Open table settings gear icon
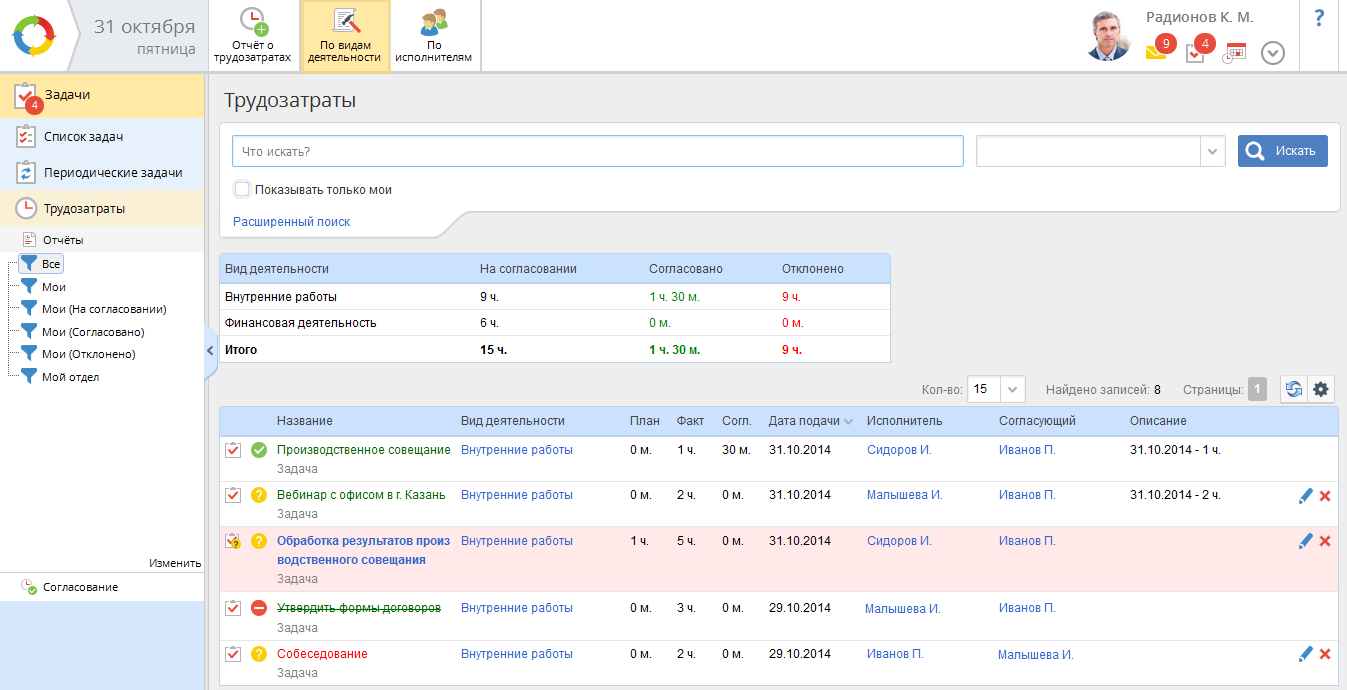 point(1321,389)
